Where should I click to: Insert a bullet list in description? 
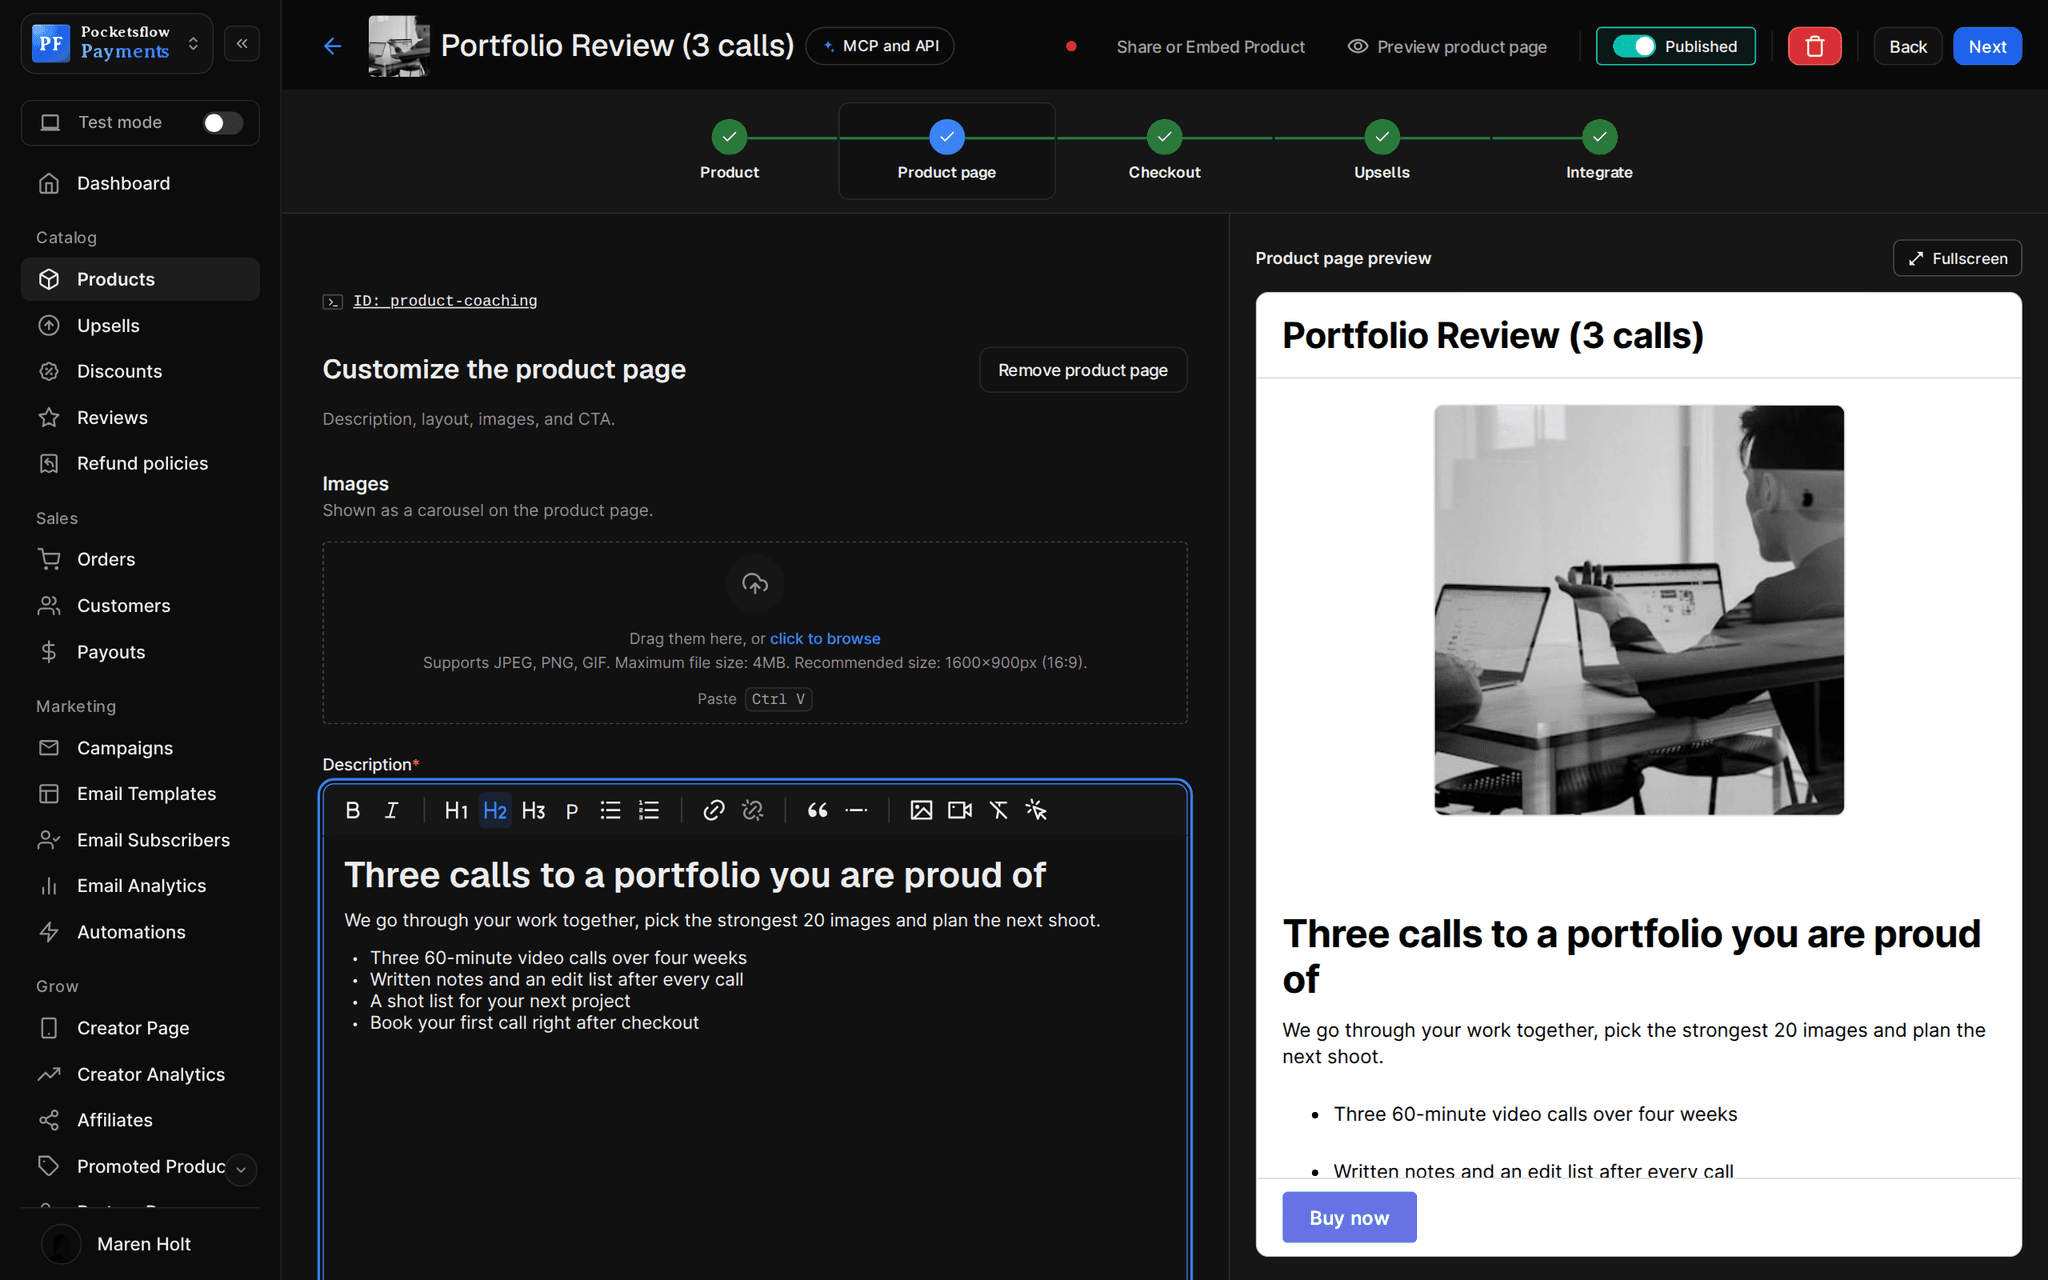coord(610,810)
